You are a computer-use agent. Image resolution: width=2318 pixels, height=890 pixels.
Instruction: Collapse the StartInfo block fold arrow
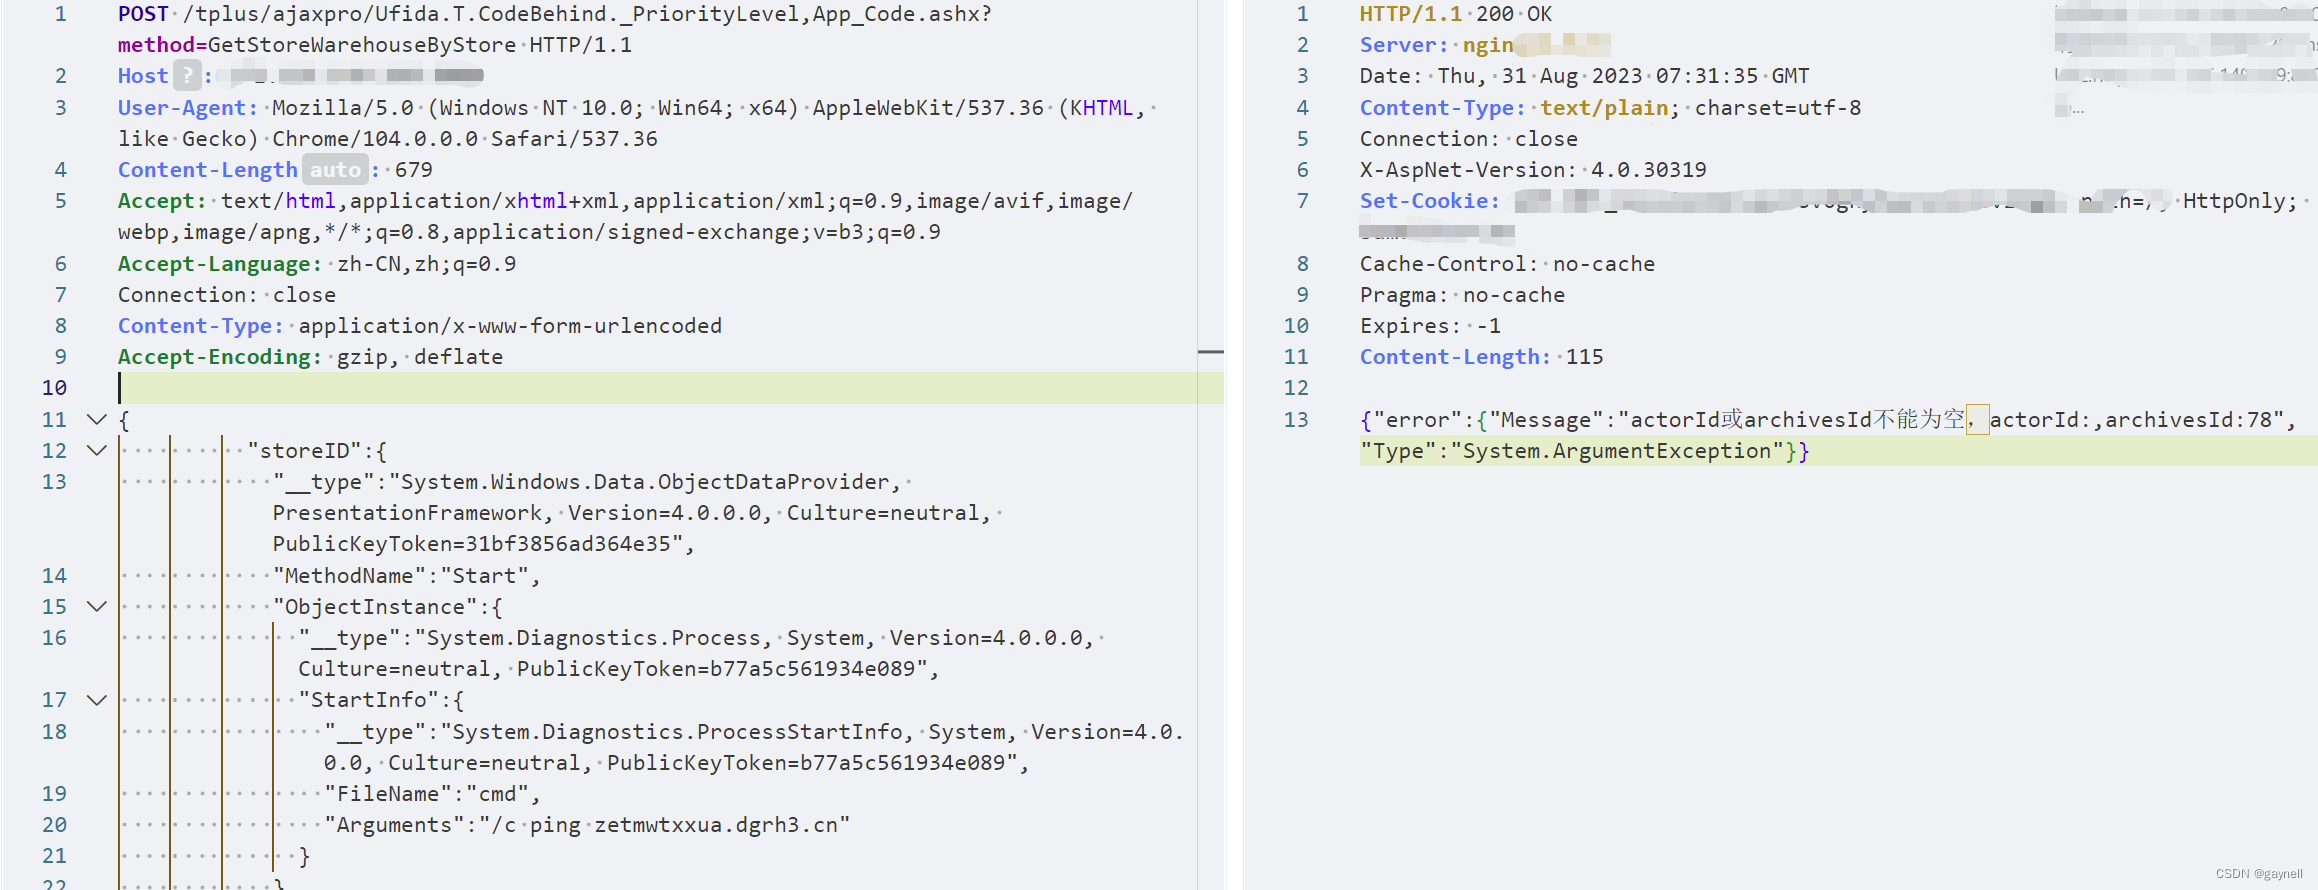pos(97,700)
